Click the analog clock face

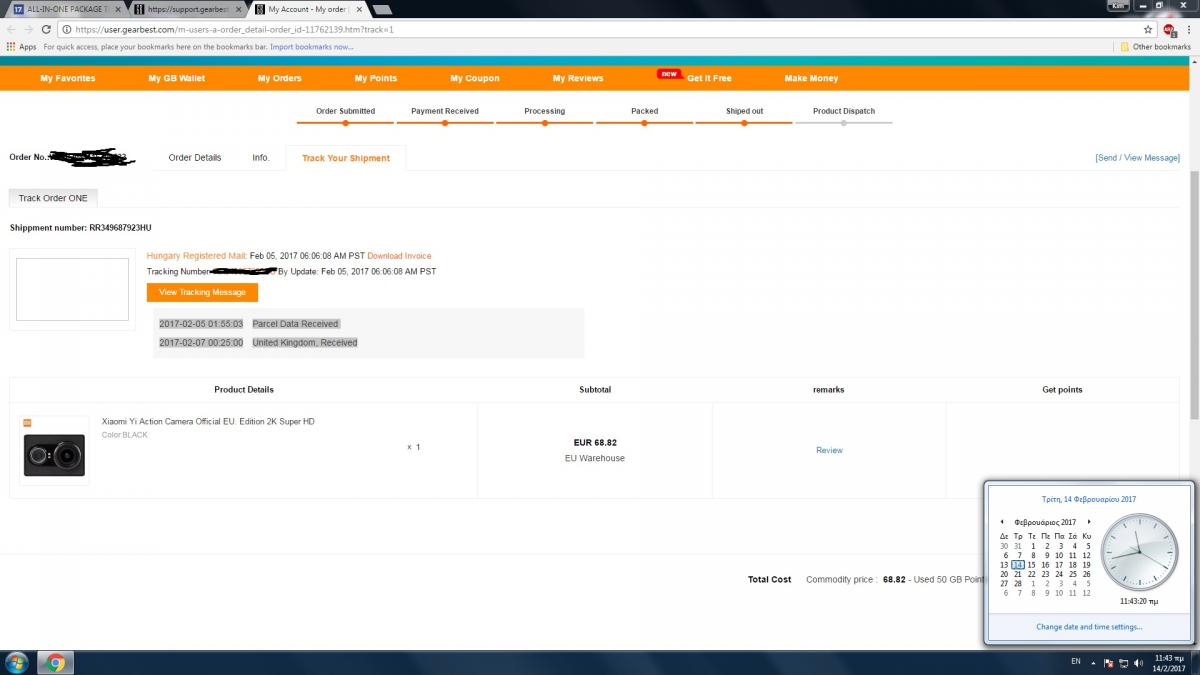[1139, 553]
